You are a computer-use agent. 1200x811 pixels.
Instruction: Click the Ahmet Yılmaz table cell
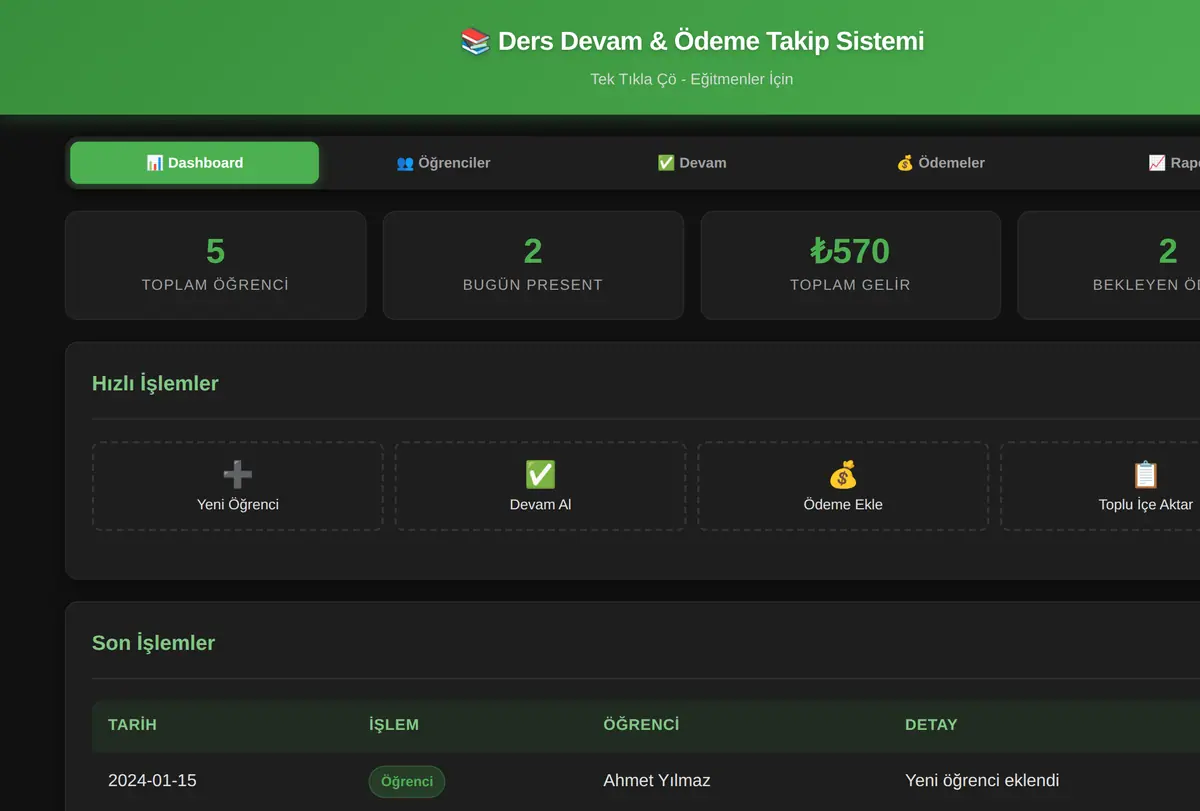point(657,781)
